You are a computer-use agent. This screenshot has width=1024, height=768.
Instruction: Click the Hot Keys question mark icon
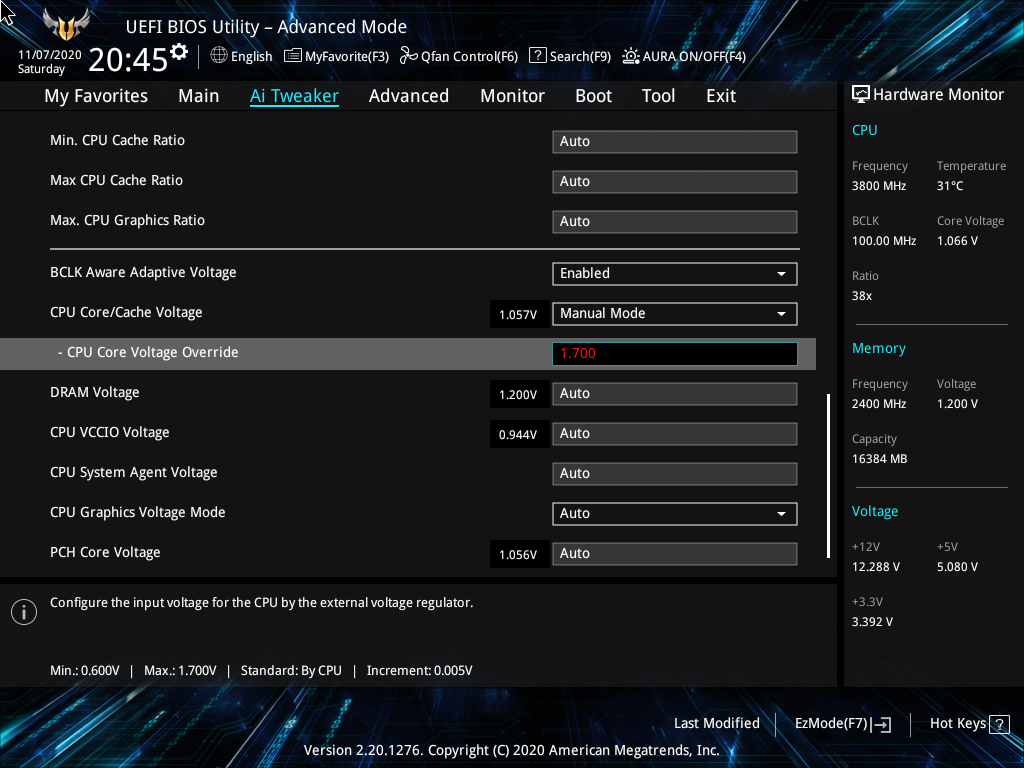point(999,724)
